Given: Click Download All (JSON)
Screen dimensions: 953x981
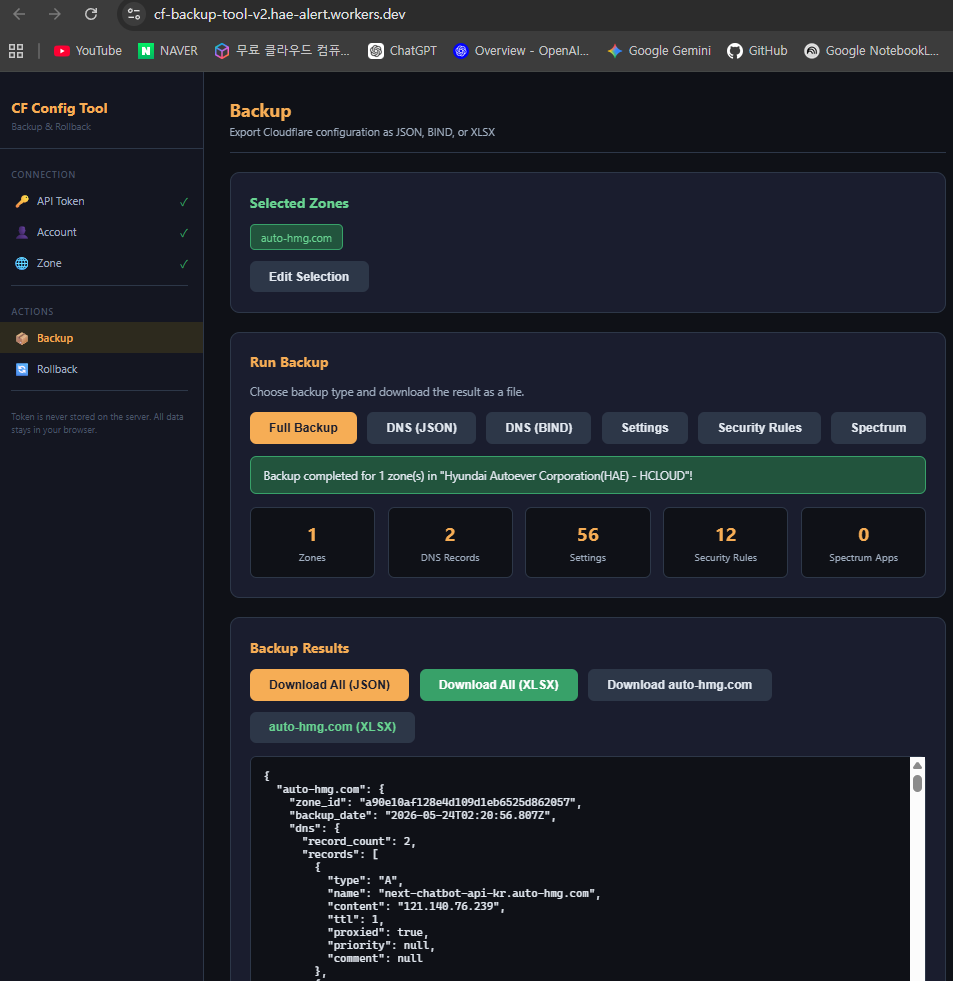Looking at the screenshot, I should (329, 685).
